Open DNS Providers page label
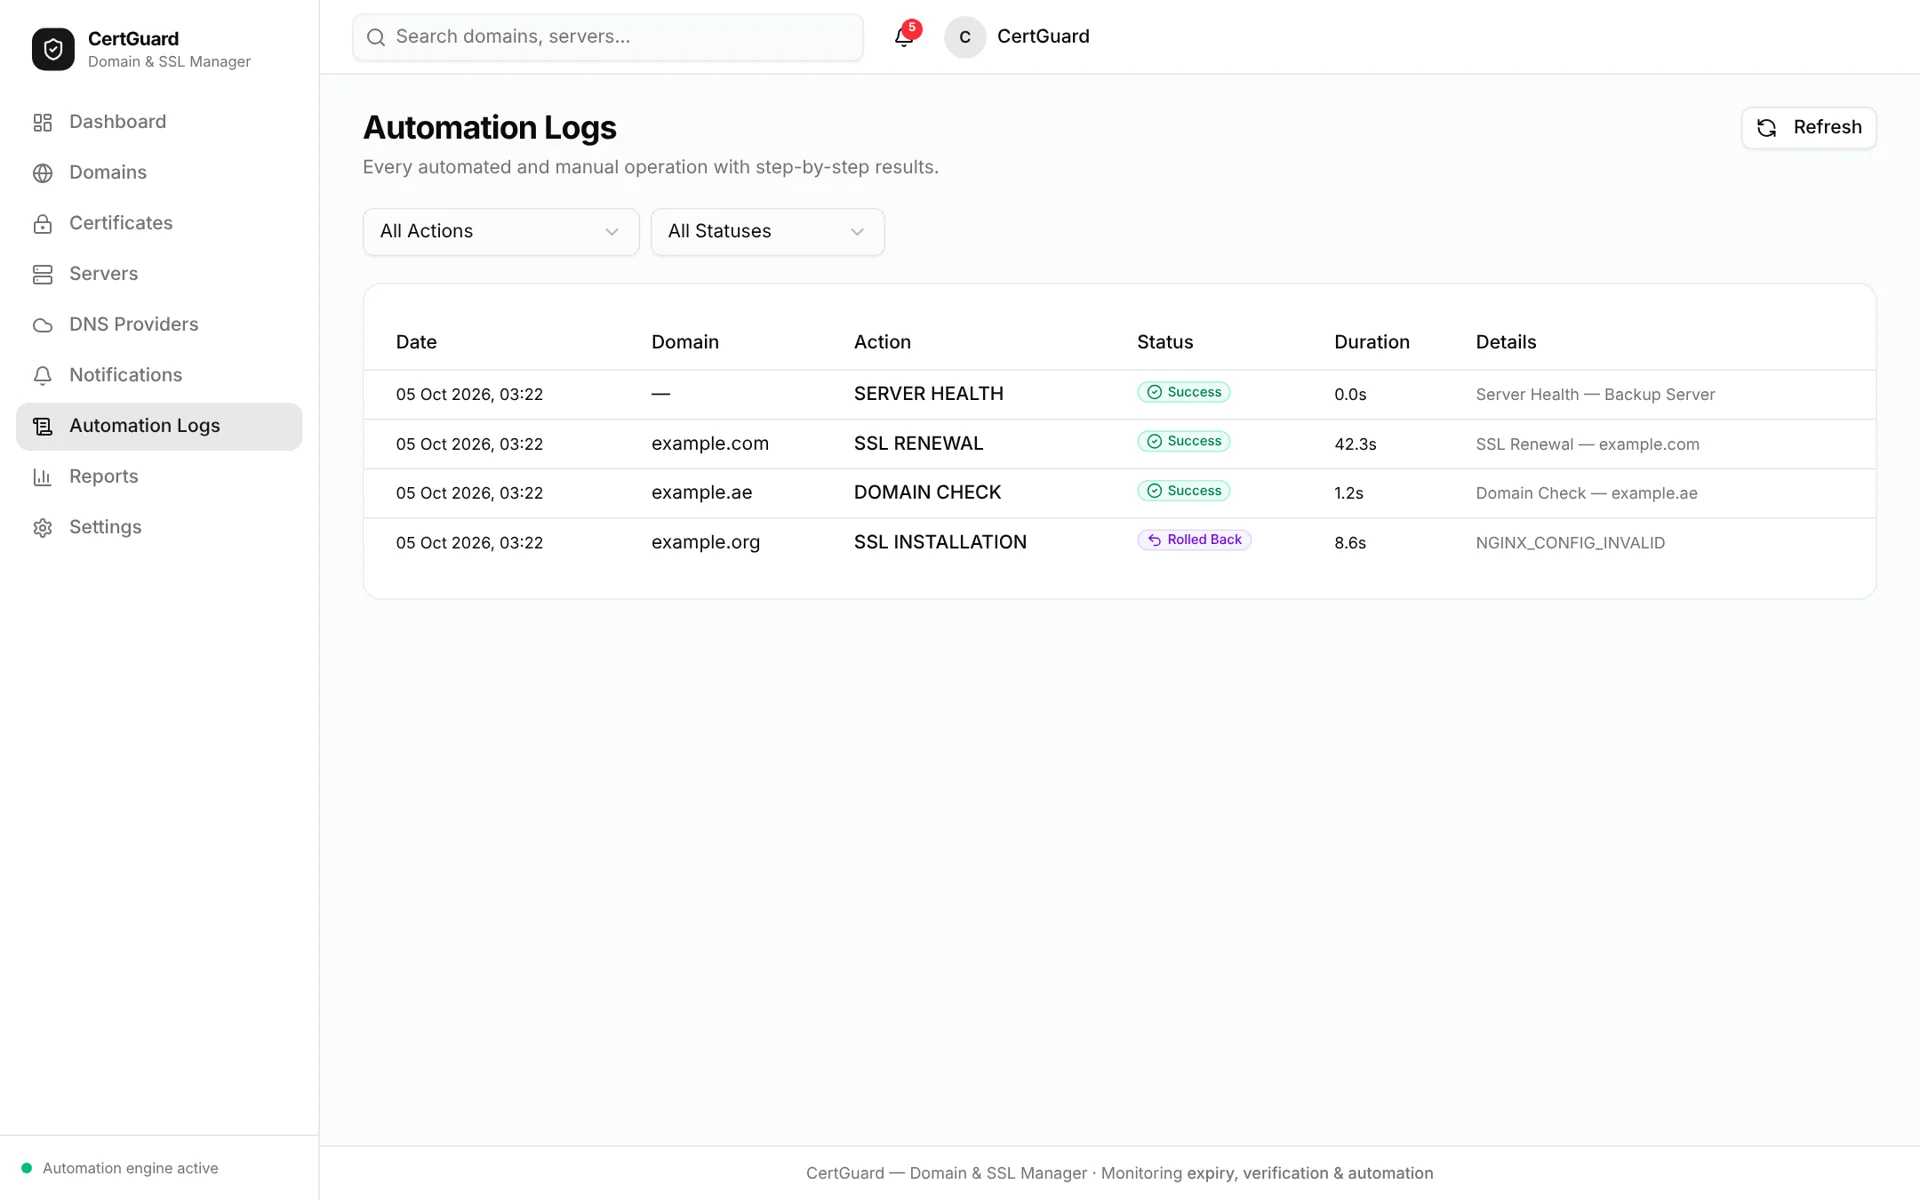This screenshot has width=1920, height=1200. pyautogui.click(x=134, y=325)
